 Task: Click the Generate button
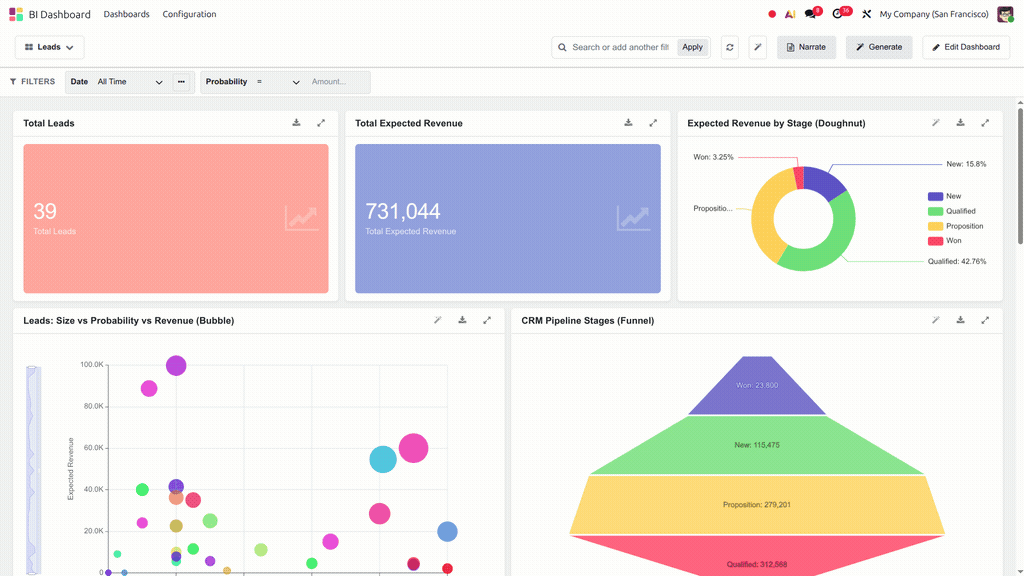(879, 47)
